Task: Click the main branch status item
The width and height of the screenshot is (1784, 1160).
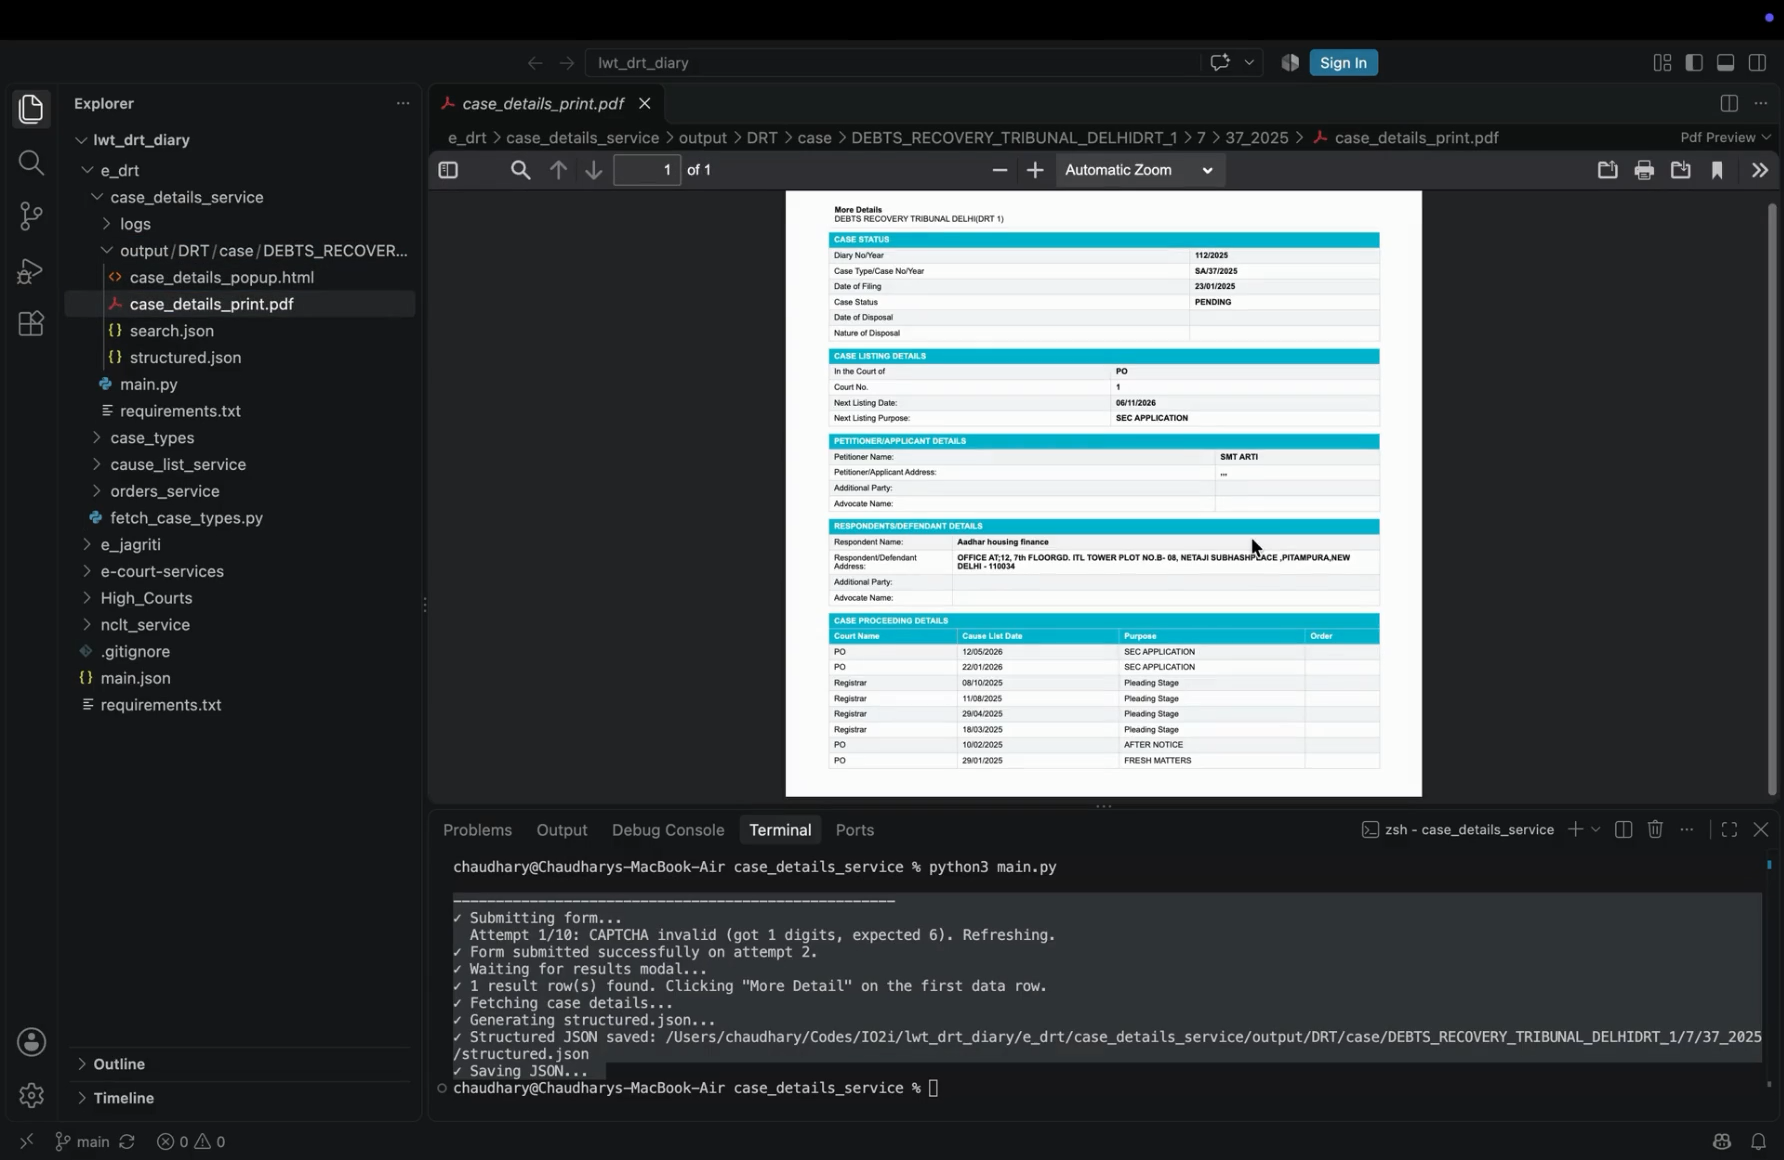Action: (82, 1141)
